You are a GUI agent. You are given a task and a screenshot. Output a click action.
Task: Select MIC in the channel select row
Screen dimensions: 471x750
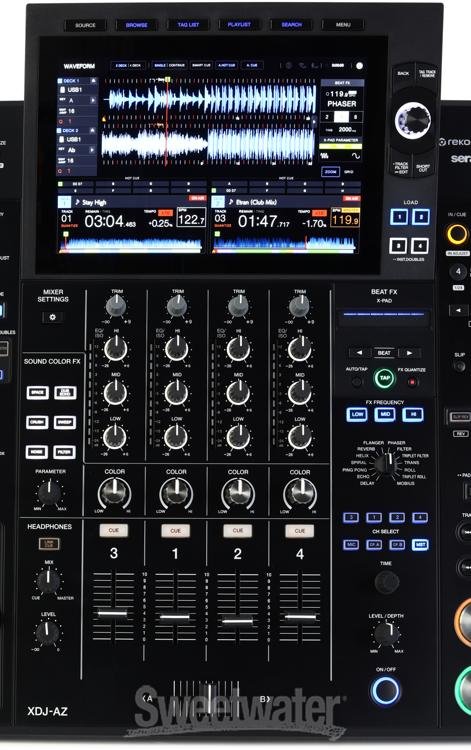pos(351,545)
